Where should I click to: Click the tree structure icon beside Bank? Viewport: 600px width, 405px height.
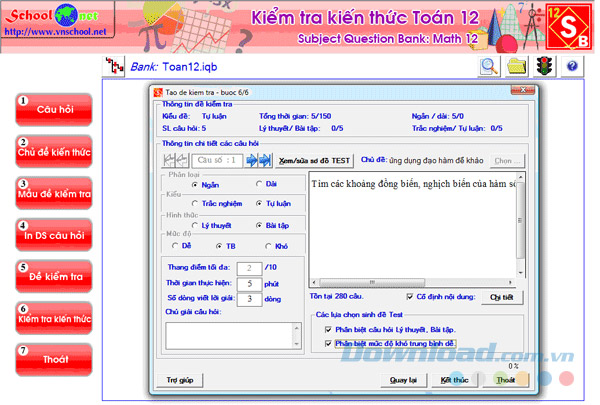(x=114, y=67)
